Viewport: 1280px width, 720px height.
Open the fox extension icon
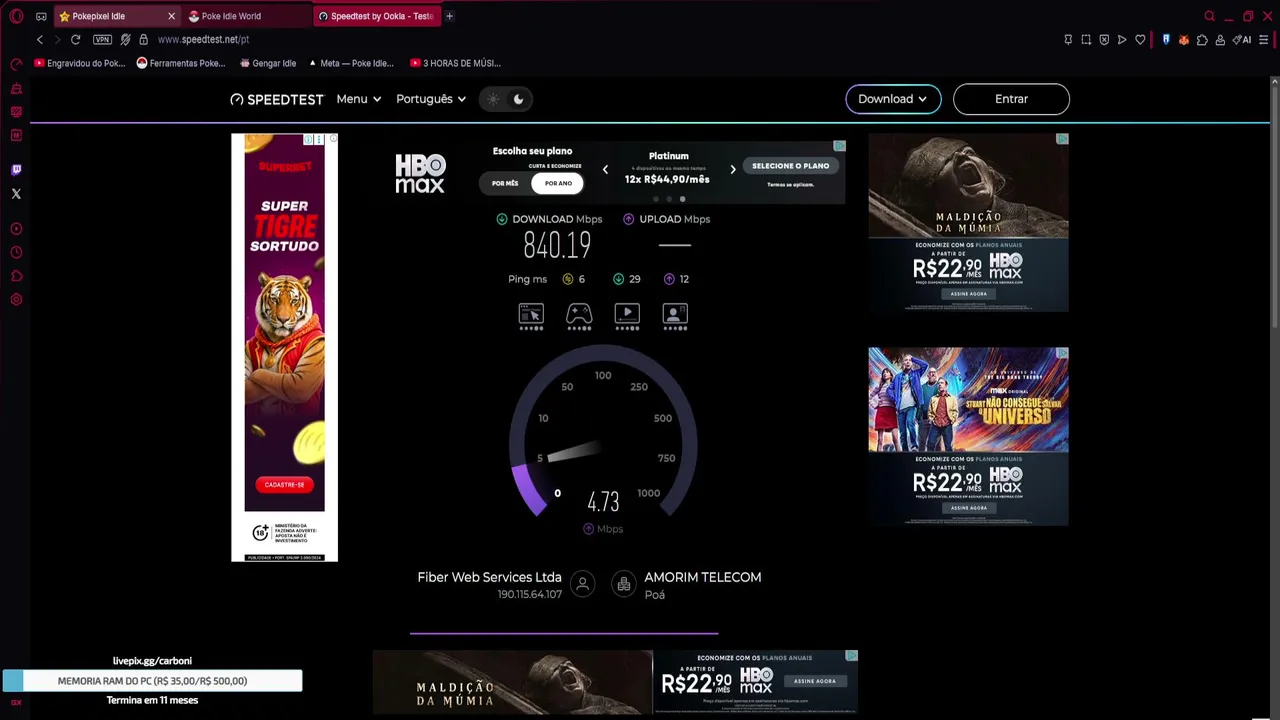1184,40
